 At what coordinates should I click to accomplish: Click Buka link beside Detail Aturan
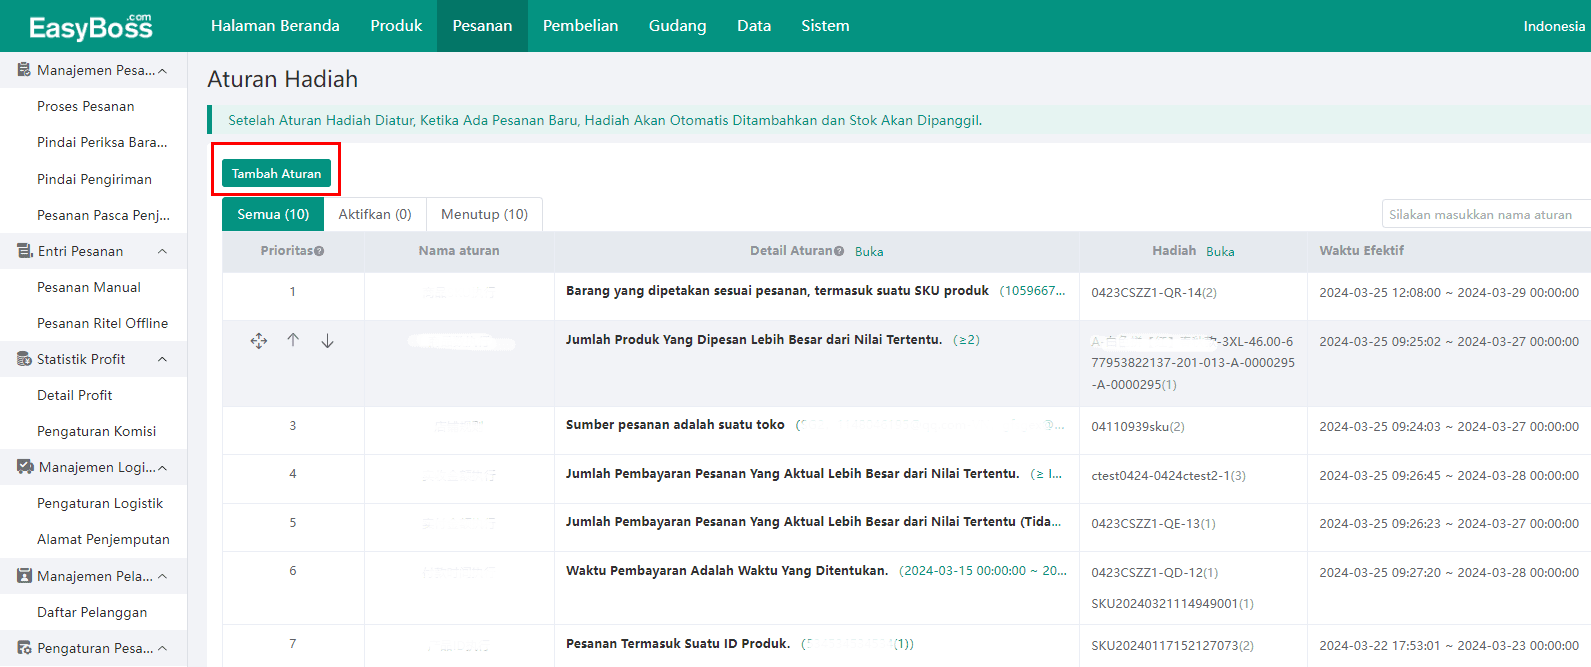coord(869,252)
